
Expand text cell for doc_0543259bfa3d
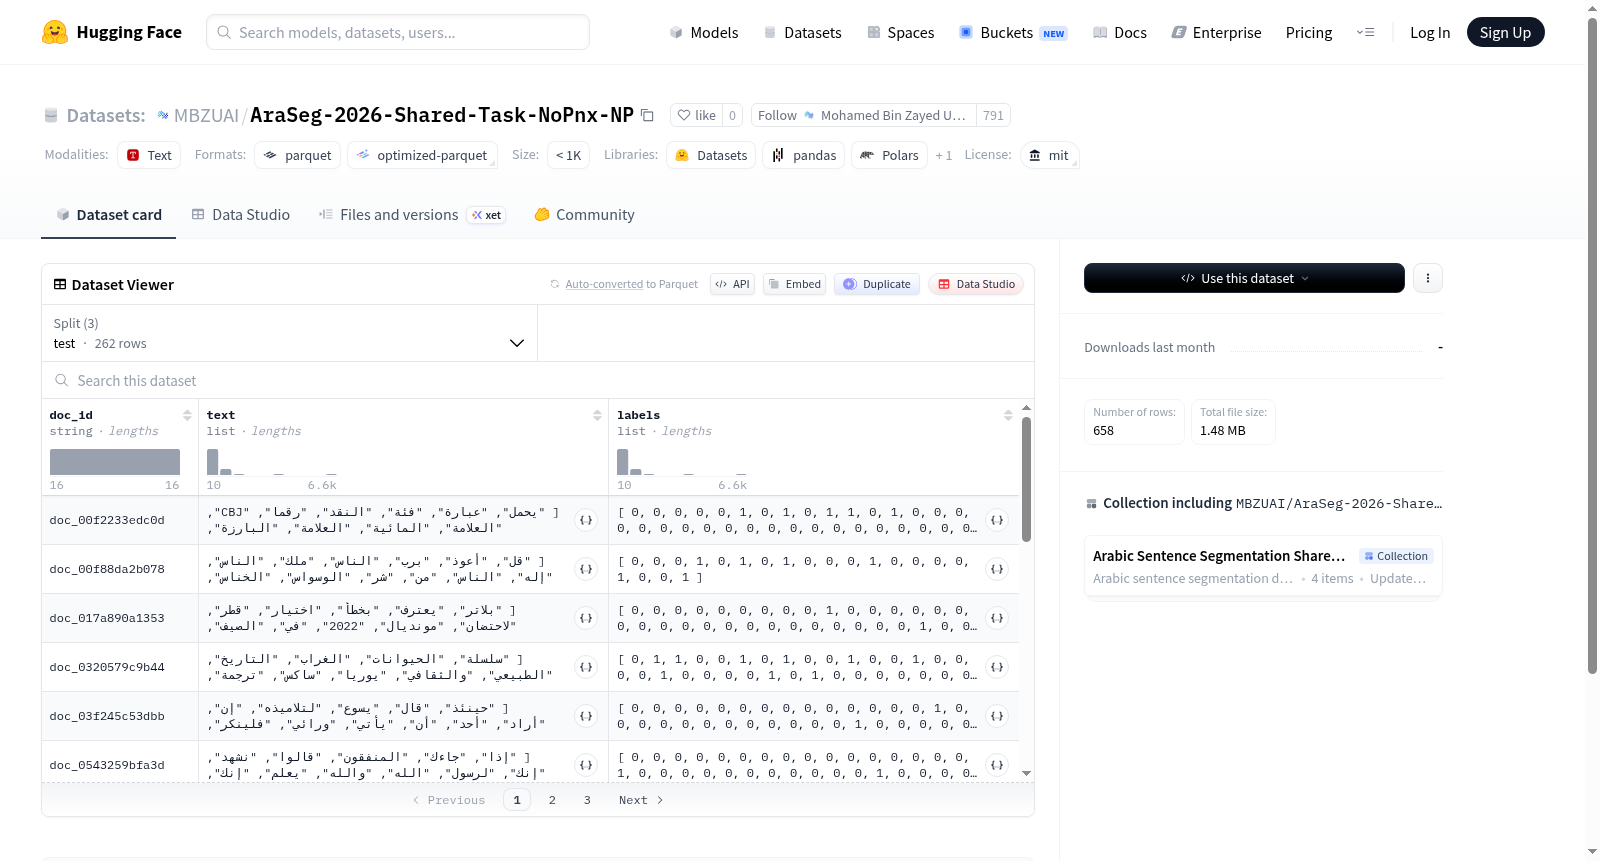tap(586, 765)
